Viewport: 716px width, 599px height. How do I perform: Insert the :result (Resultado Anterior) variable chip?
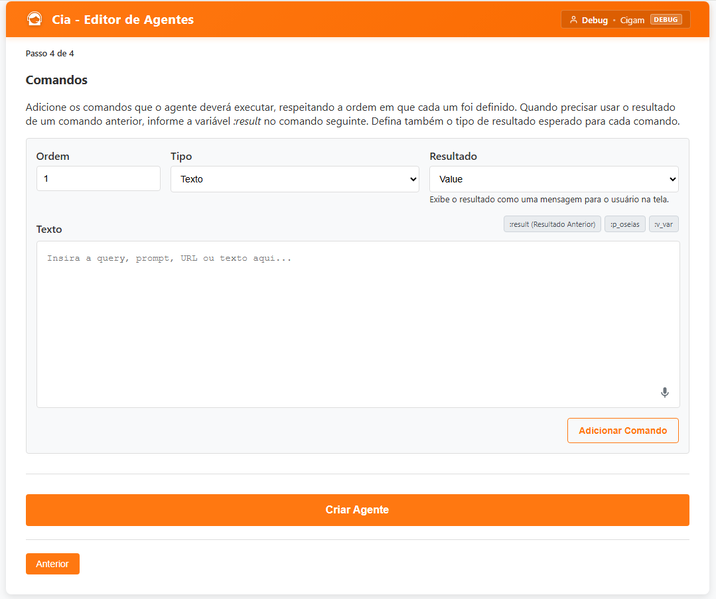[552, 224]
